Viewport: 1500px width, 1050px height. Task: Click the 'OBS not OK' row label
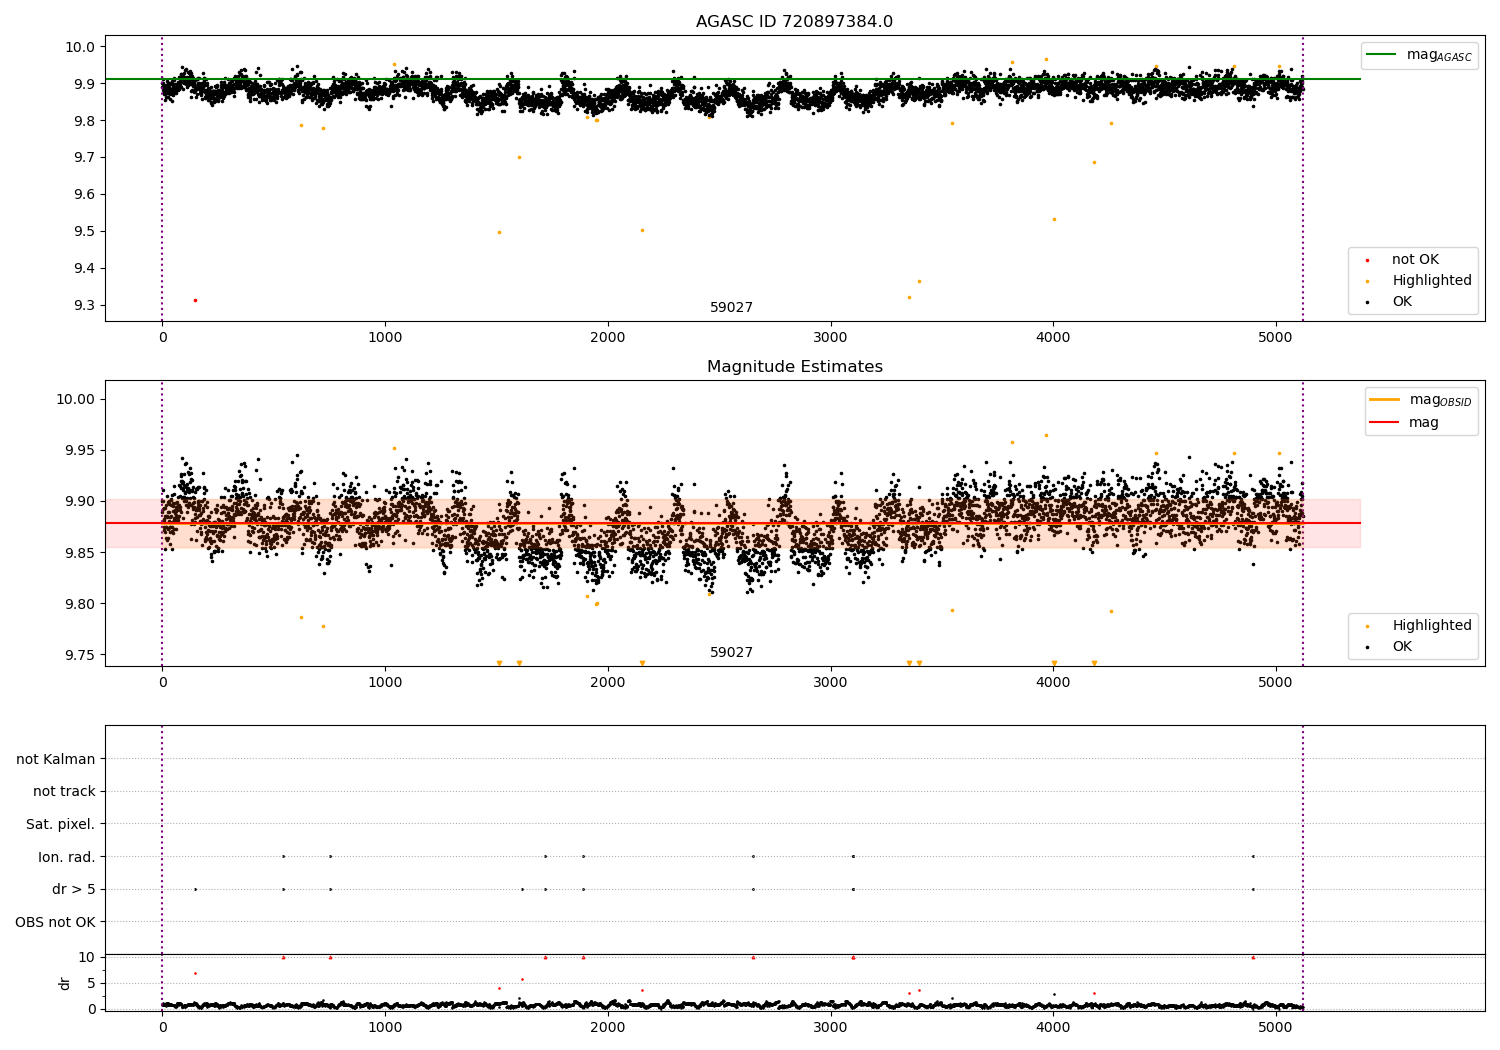tap(56, 922)
